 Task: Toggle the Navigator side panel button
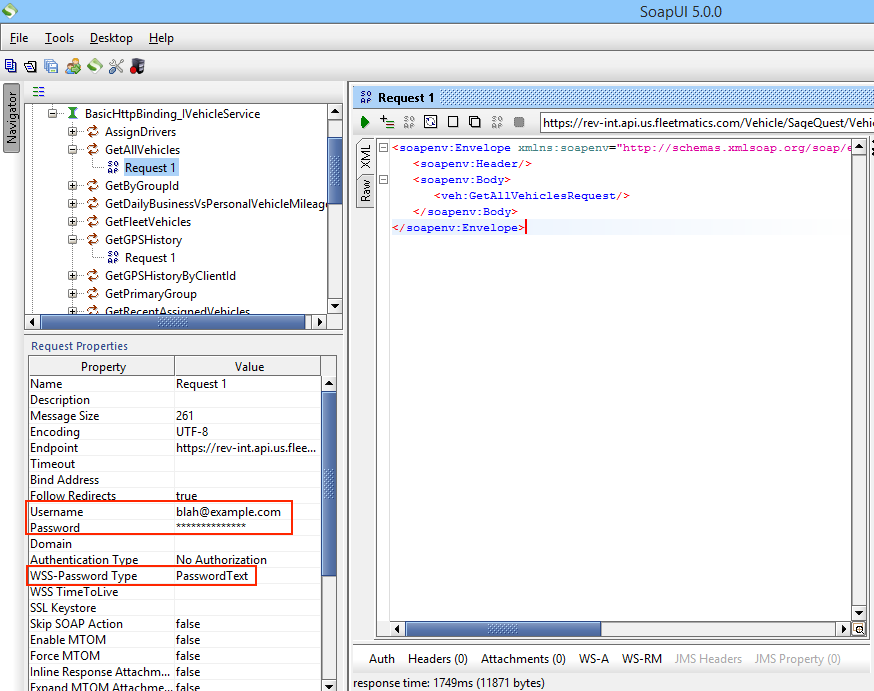tap(12, 118)
